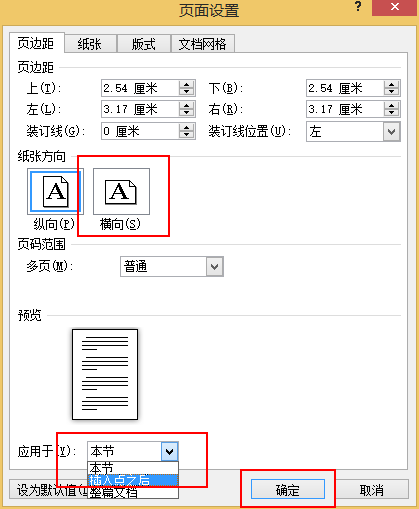Click the 右(R) margin input field
The image size is (419, 509).
[x=345, y=109]
